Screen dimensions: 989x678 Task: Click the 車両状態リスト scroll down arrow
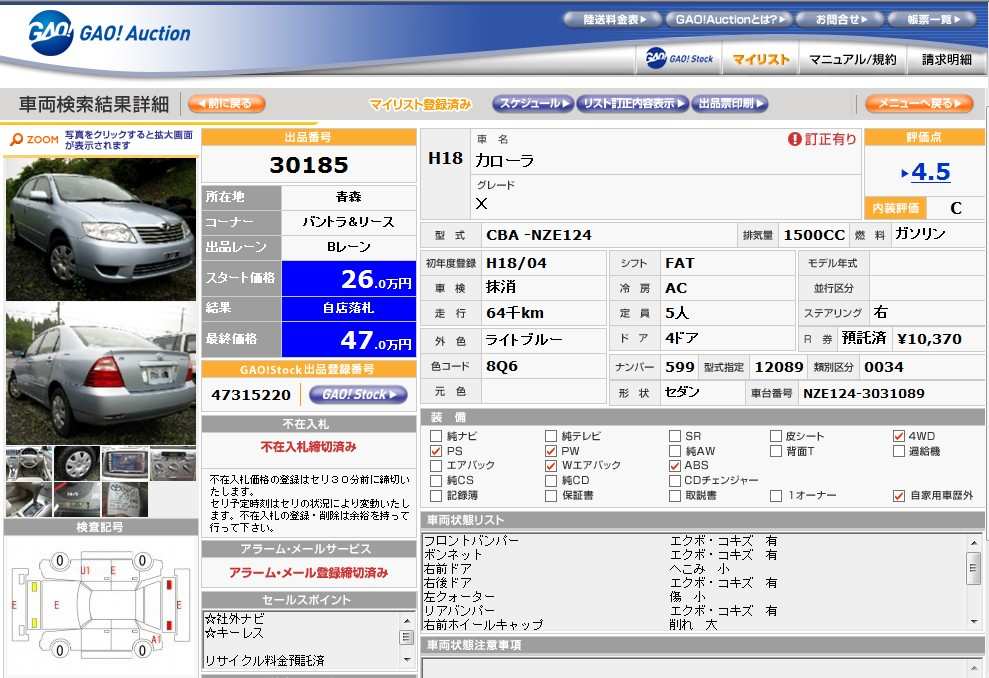[973, 622]
